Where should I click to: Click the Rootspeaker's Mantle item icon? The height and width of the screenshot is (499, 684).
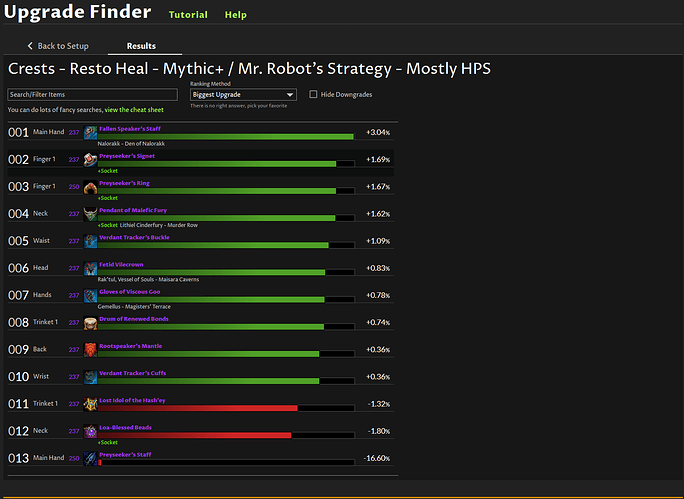click(x=90, y=350)
